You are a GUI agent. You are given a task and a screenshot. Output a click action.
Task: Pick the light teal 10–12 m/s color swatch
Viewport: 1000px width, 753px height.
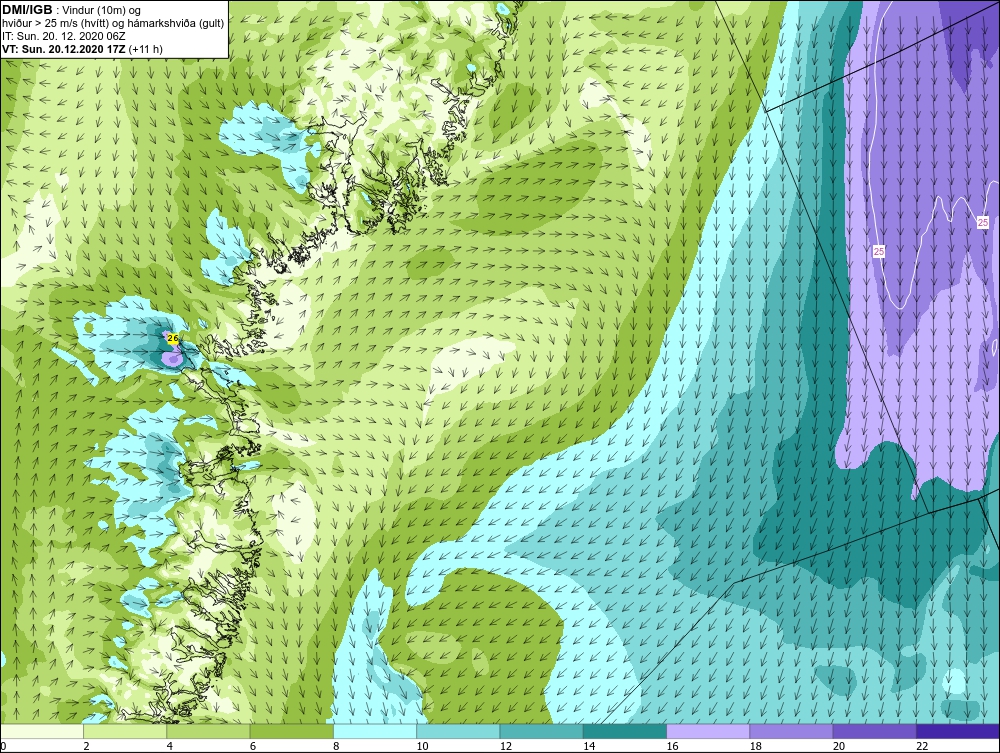pyautogui.click(x=458, y=731)
